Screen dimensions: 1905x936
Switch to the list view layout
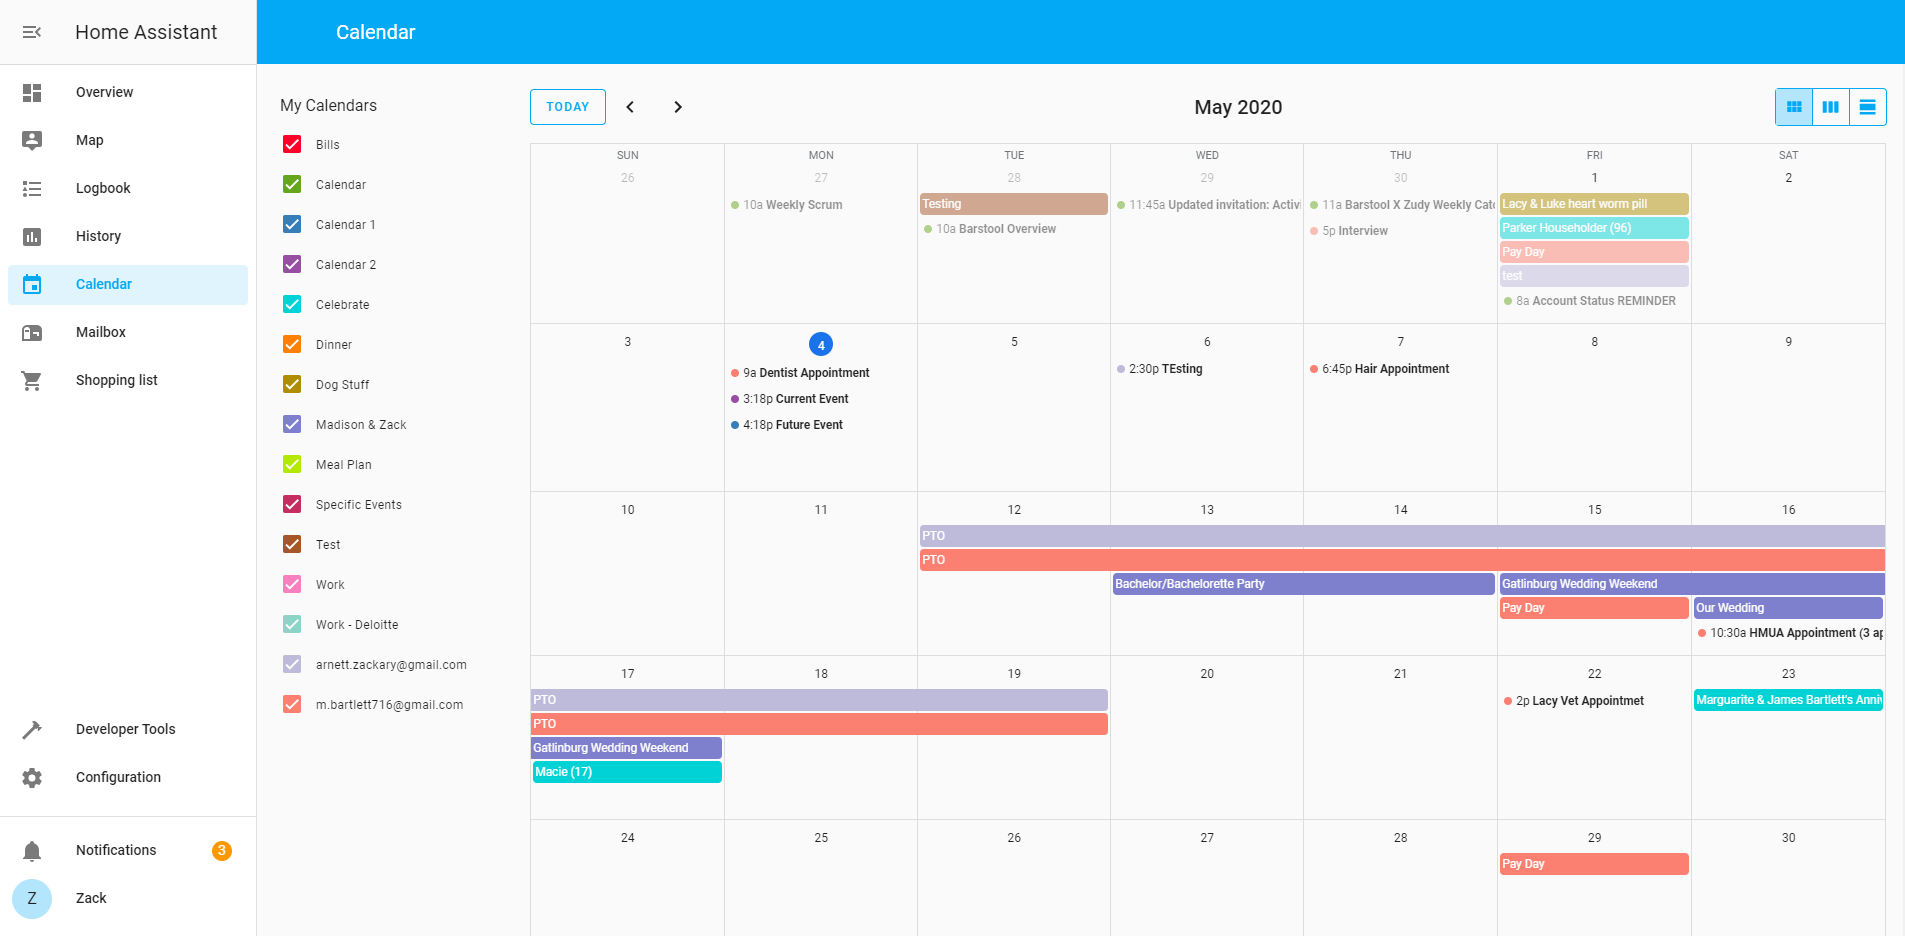pos(1868,106)
